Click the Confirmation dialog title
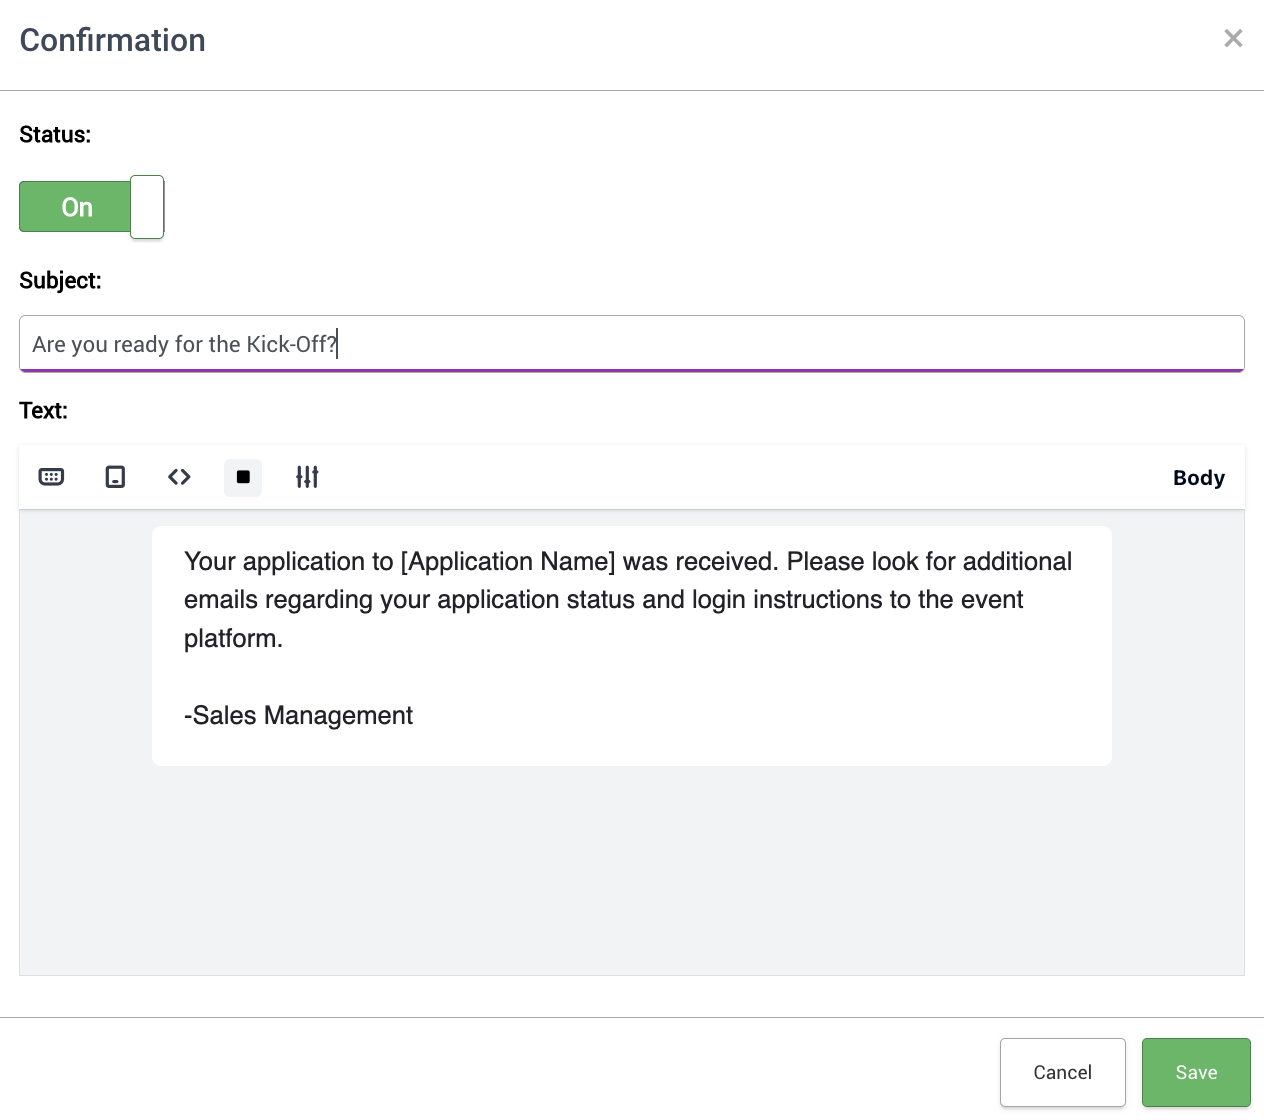 coord(113,40)
